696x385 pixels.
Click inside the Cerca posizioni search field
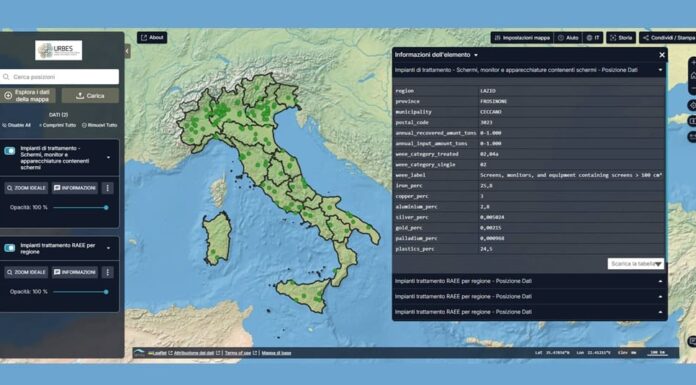59,77
